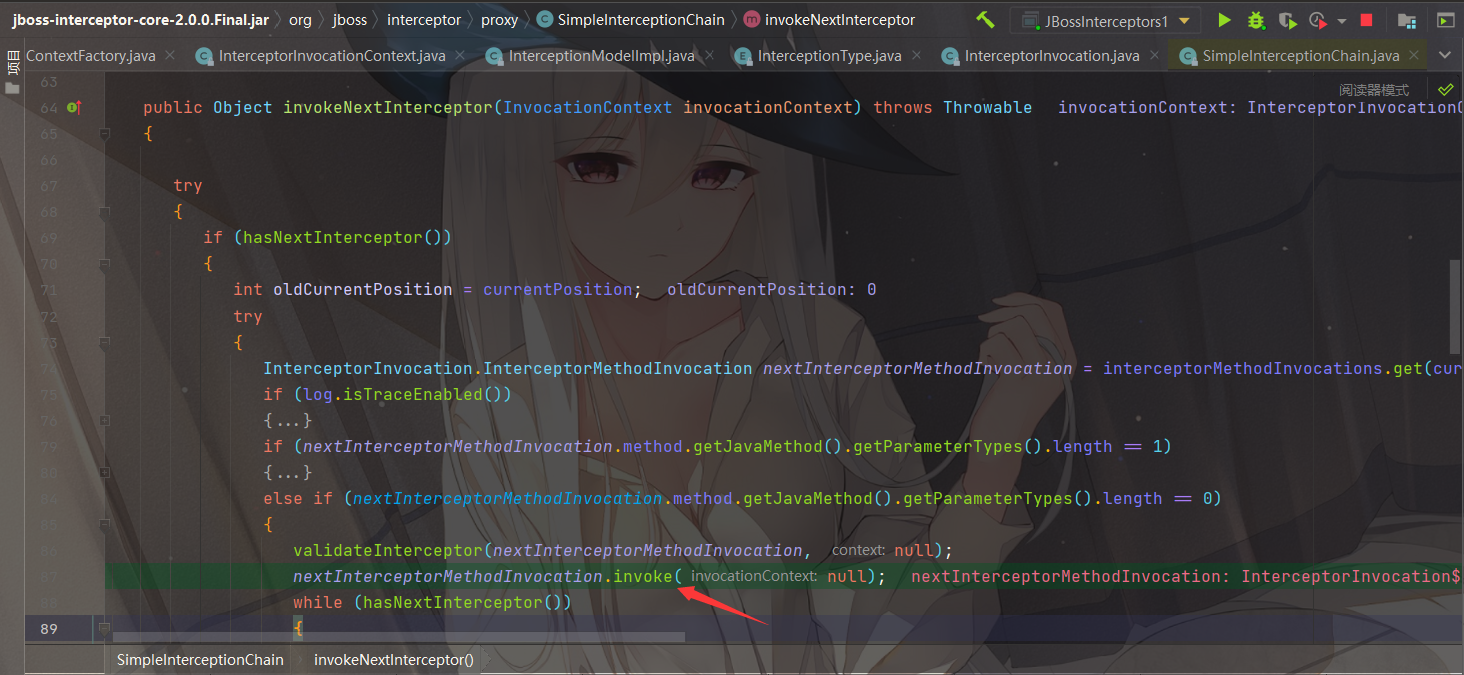Screen dimensions: 1464x675
Task: Switch to the InterceptorInvocationContext.java tab
Action: coord(332,56)
